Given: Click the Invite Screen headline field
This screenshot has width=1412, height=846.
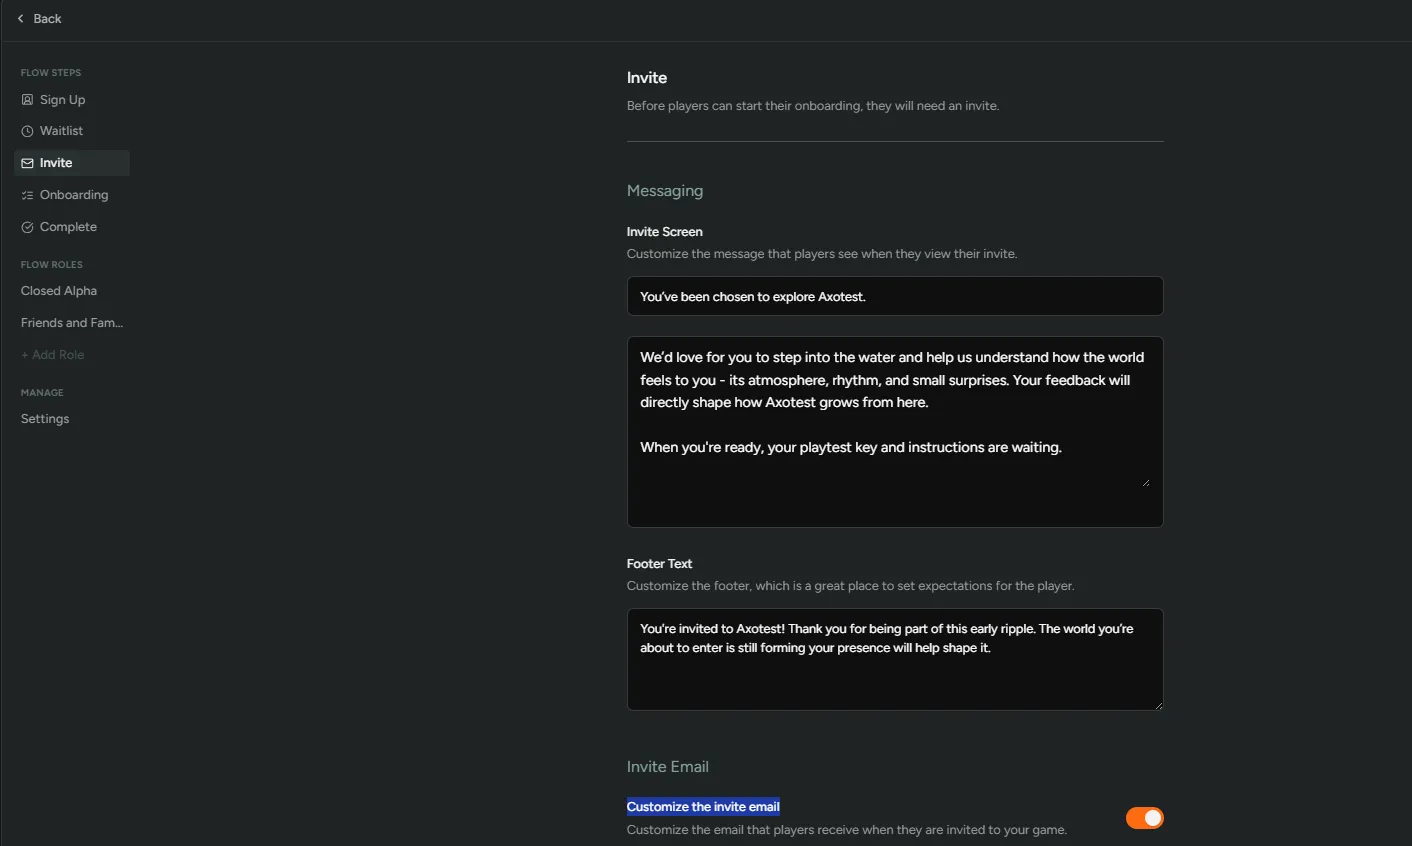Looking at the screenshot, I should click(894, 295).
